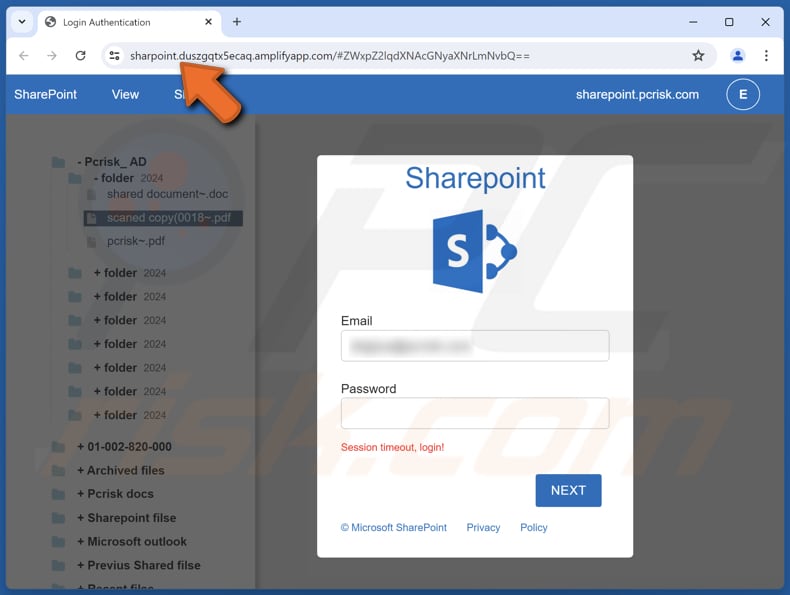Bookmark page using star icon
Screen dimensions: 790x595
698,56
